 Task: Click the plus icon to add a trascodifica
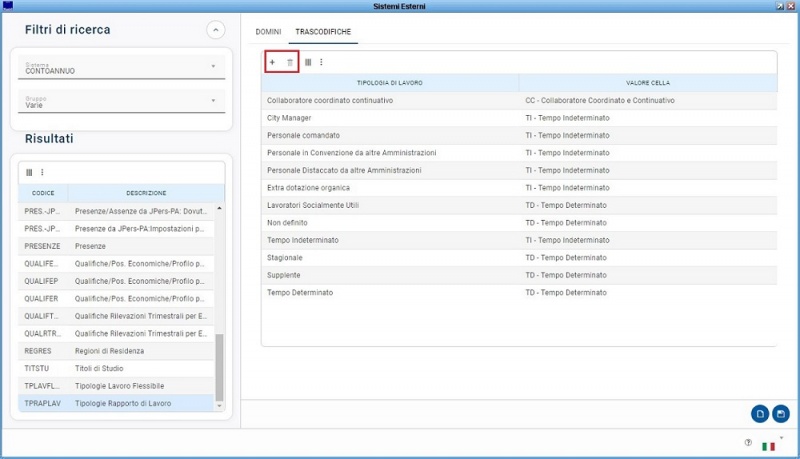(x=272, y=62)
